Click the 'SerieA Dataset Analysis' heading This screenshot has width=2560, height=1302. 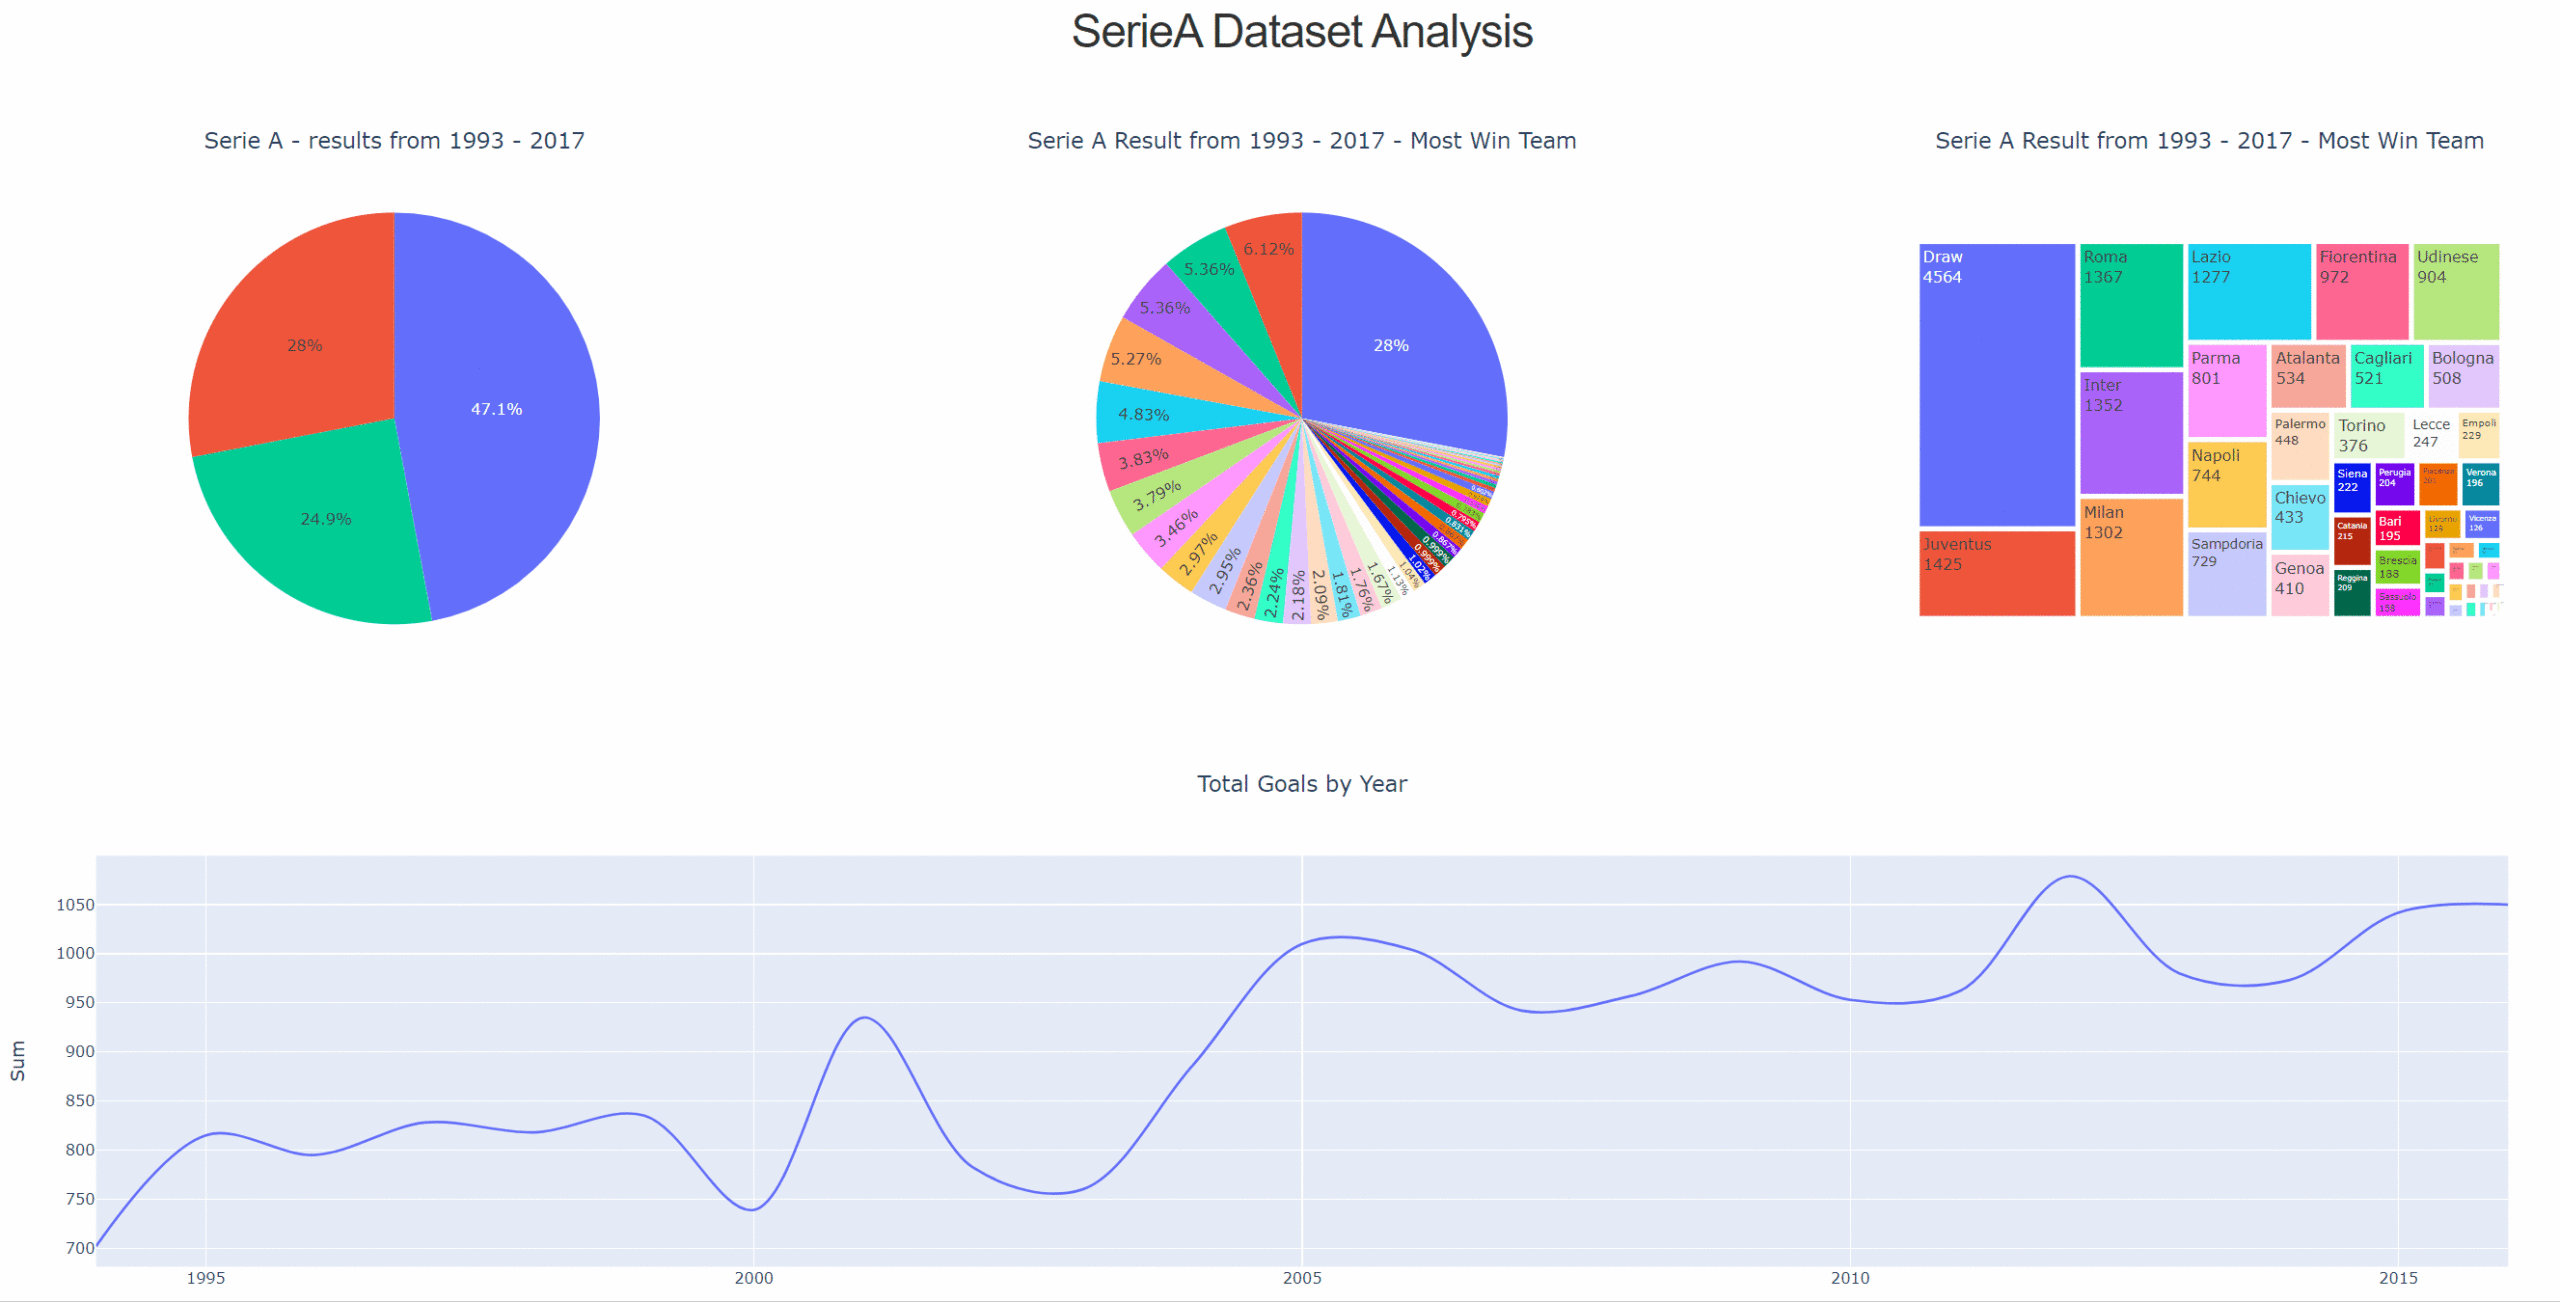point(1301,31)
